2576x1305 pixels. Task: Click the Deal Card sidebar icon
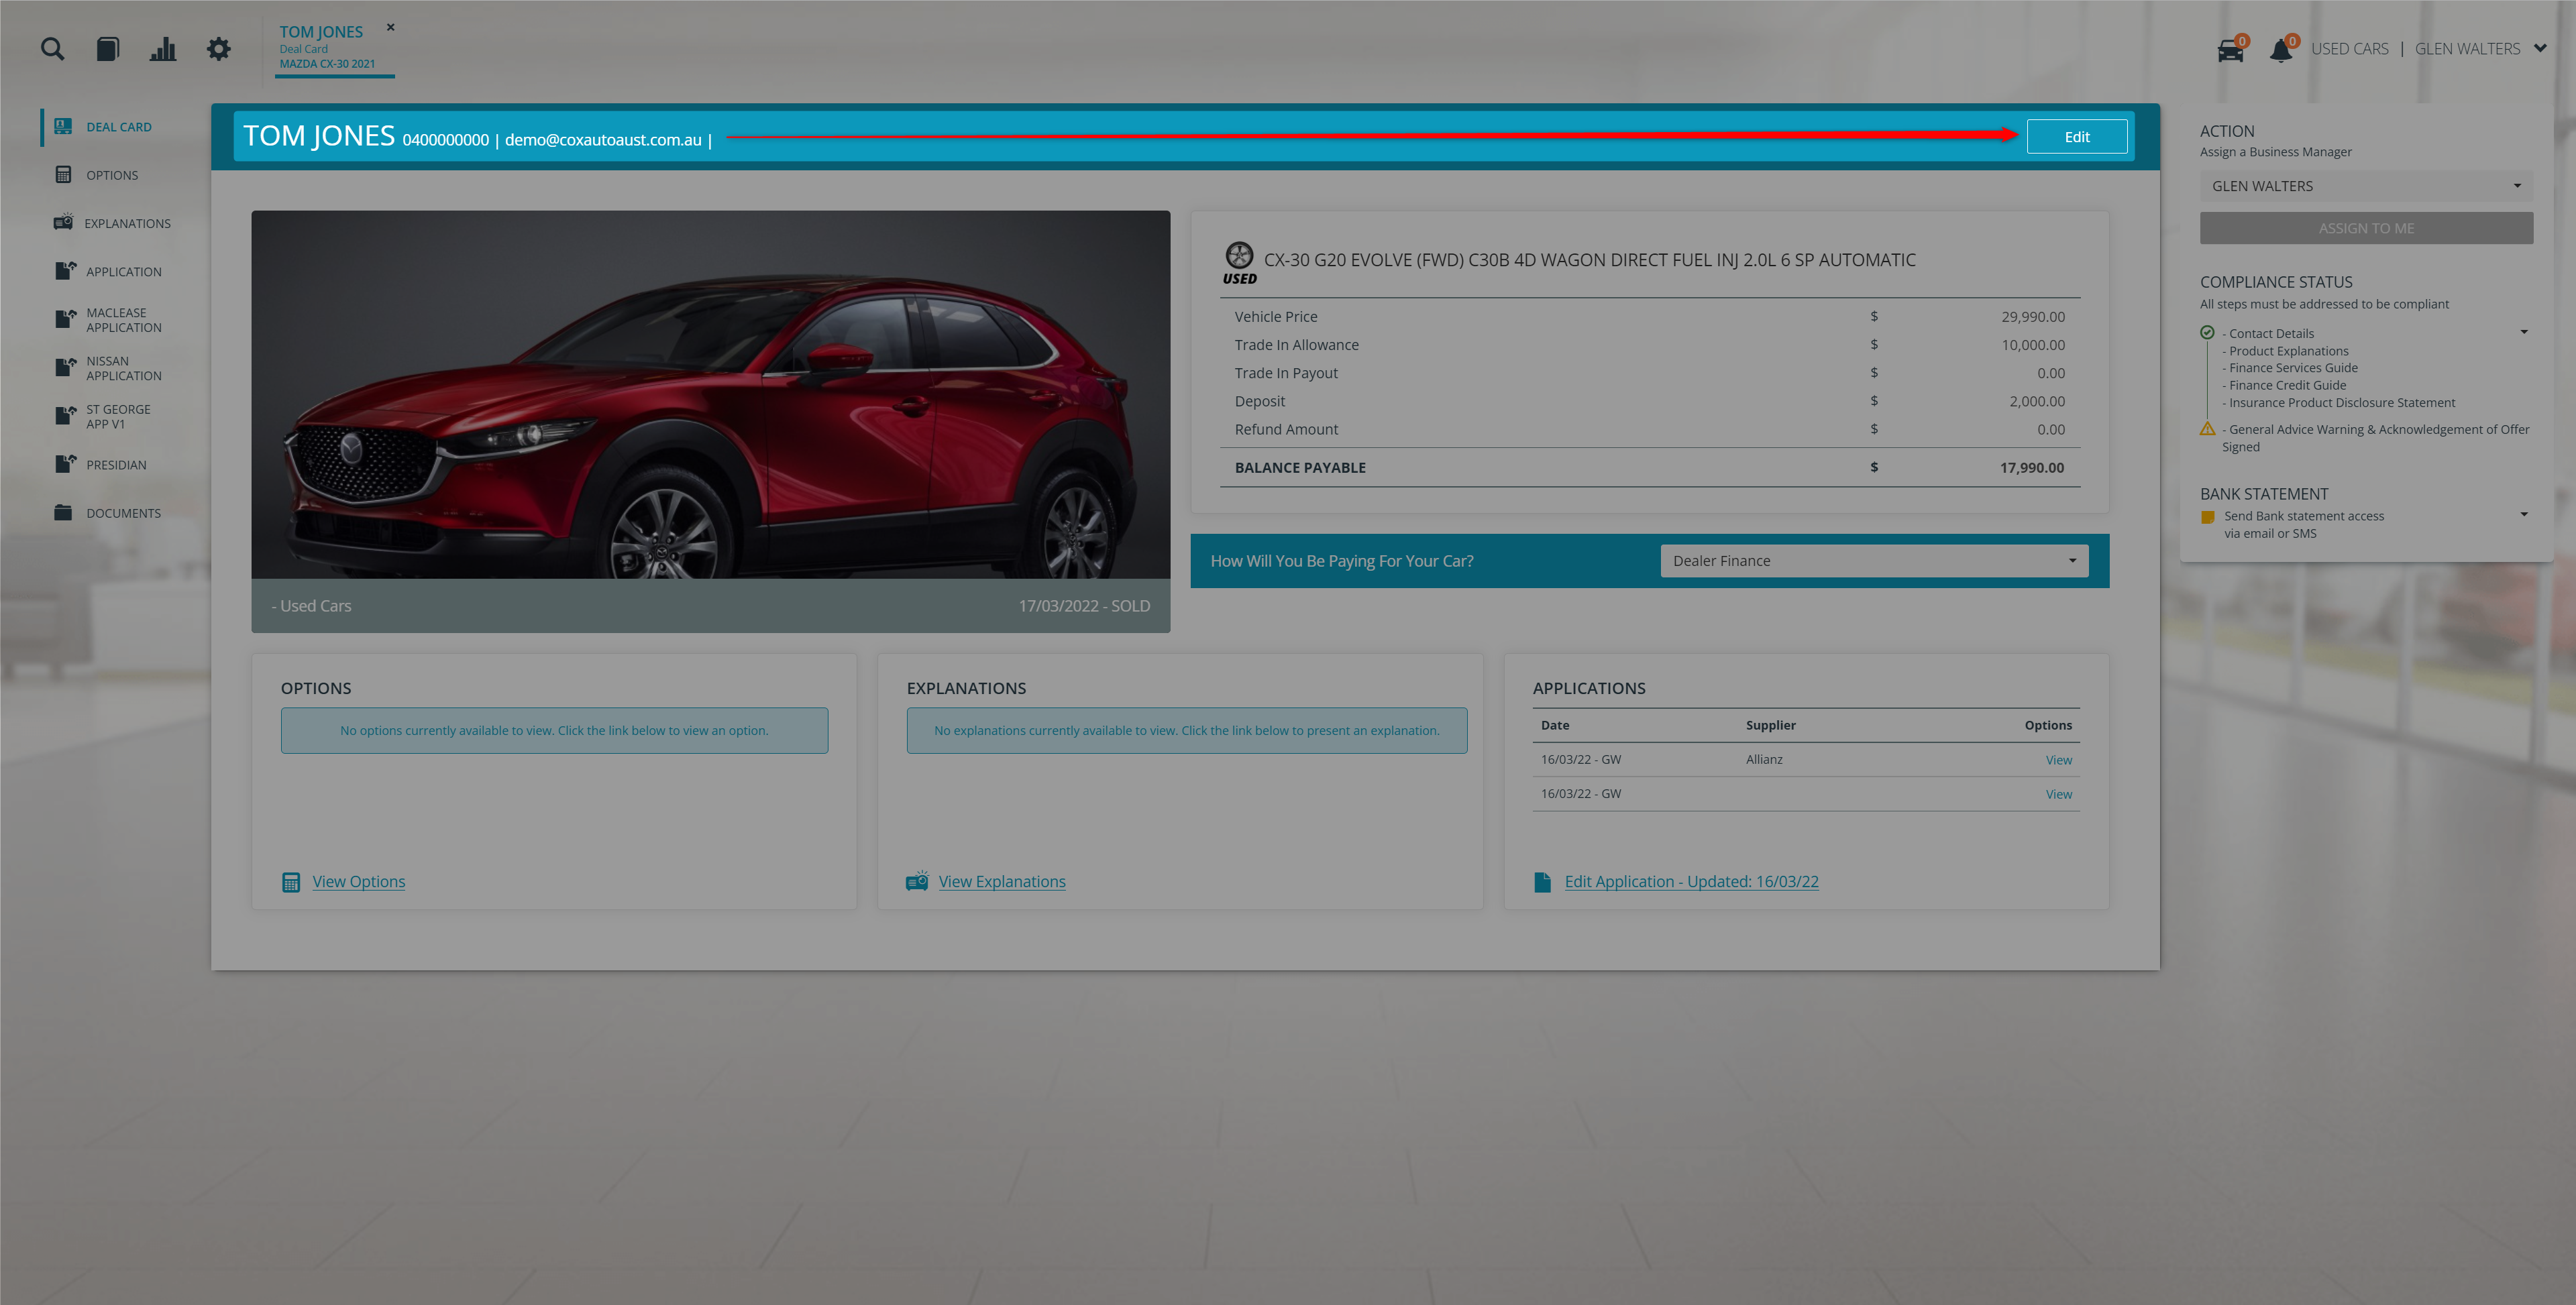63,126
